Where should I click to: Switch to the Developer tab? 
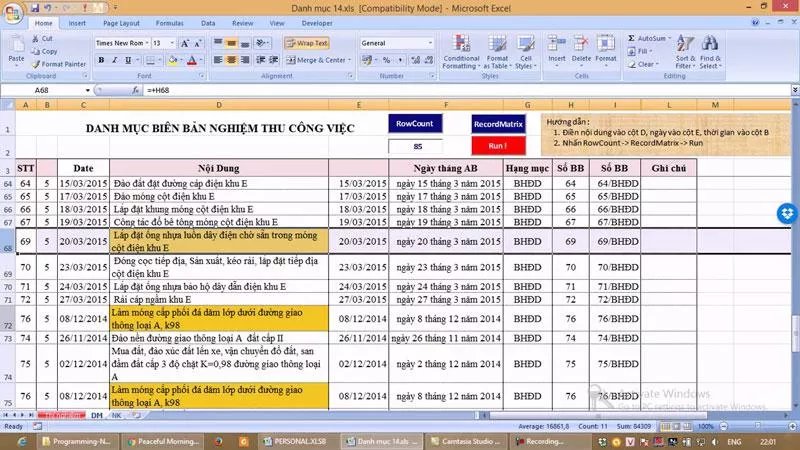click(317, 23)
